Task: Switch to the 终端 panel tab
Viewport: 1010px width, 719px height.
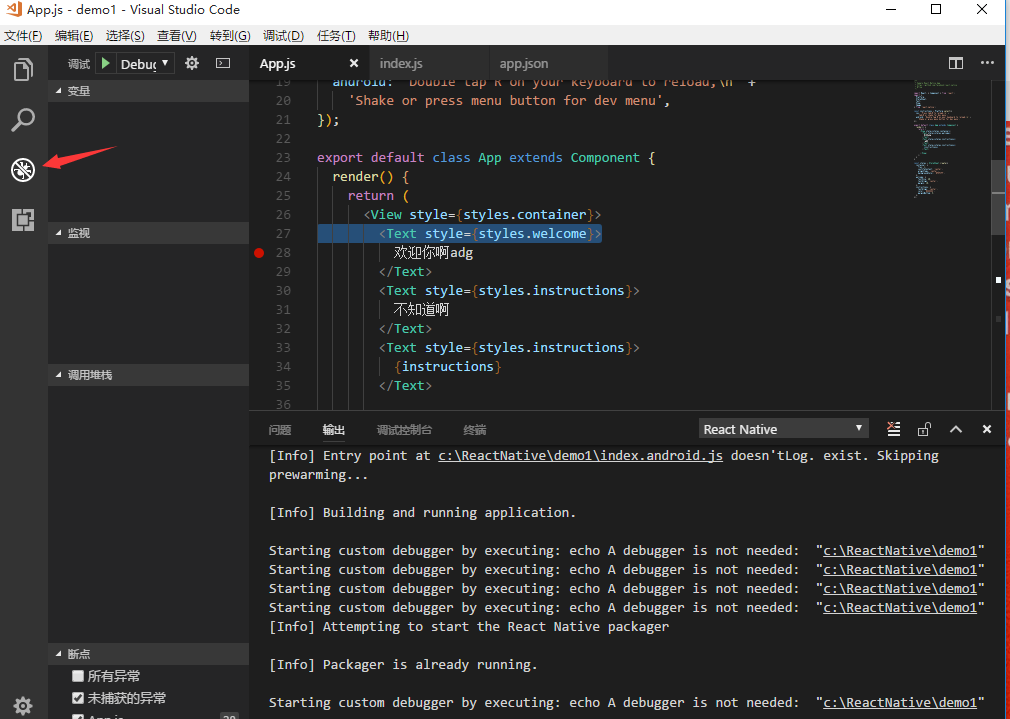Action: pos(475,430)
